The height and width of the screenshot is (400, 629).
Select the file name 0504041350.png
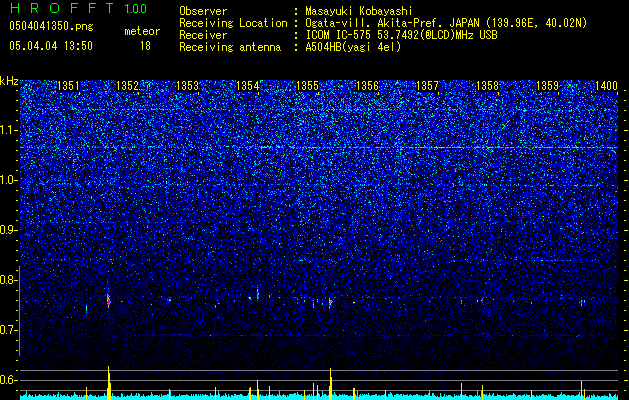pos(51,26)
